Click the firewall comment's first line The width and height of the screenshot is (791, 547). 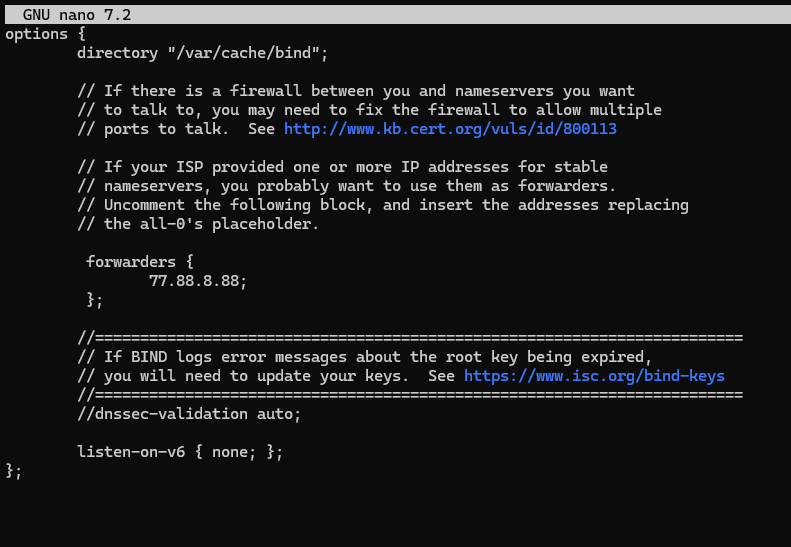click(x=356, y=91)
